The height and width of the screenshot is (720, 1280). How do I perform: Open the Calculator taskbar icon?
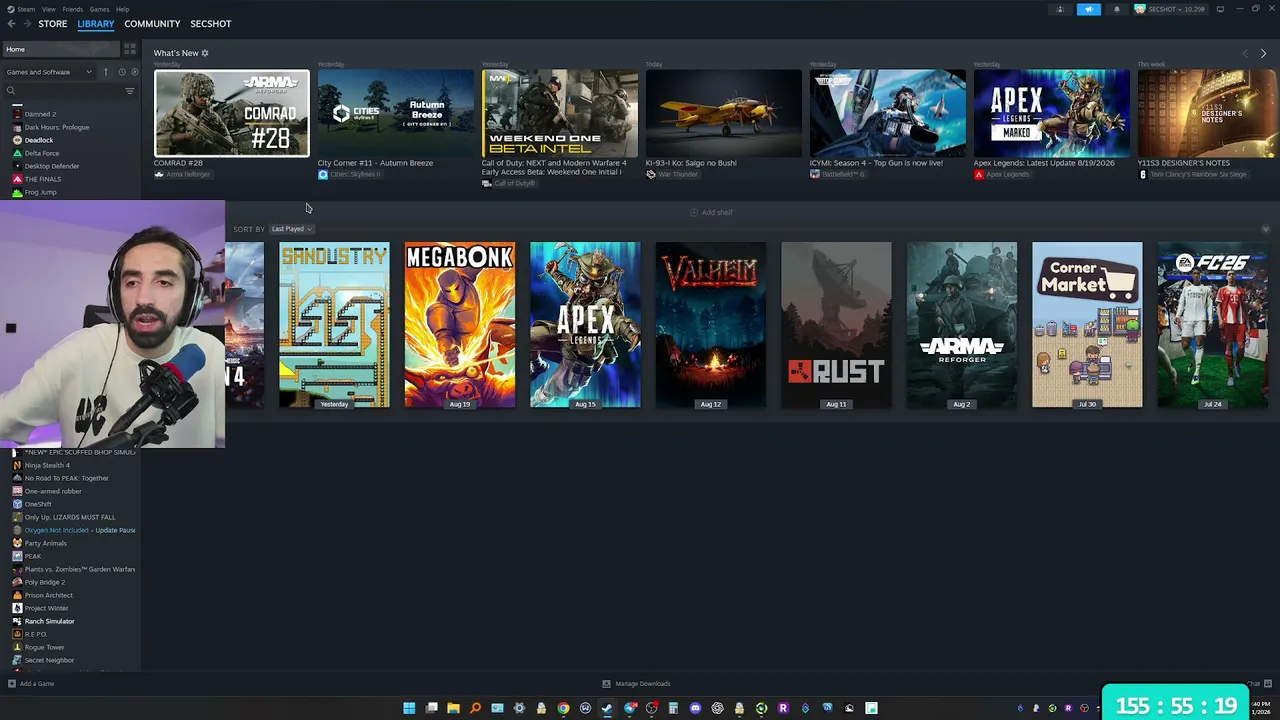[673, 708]
